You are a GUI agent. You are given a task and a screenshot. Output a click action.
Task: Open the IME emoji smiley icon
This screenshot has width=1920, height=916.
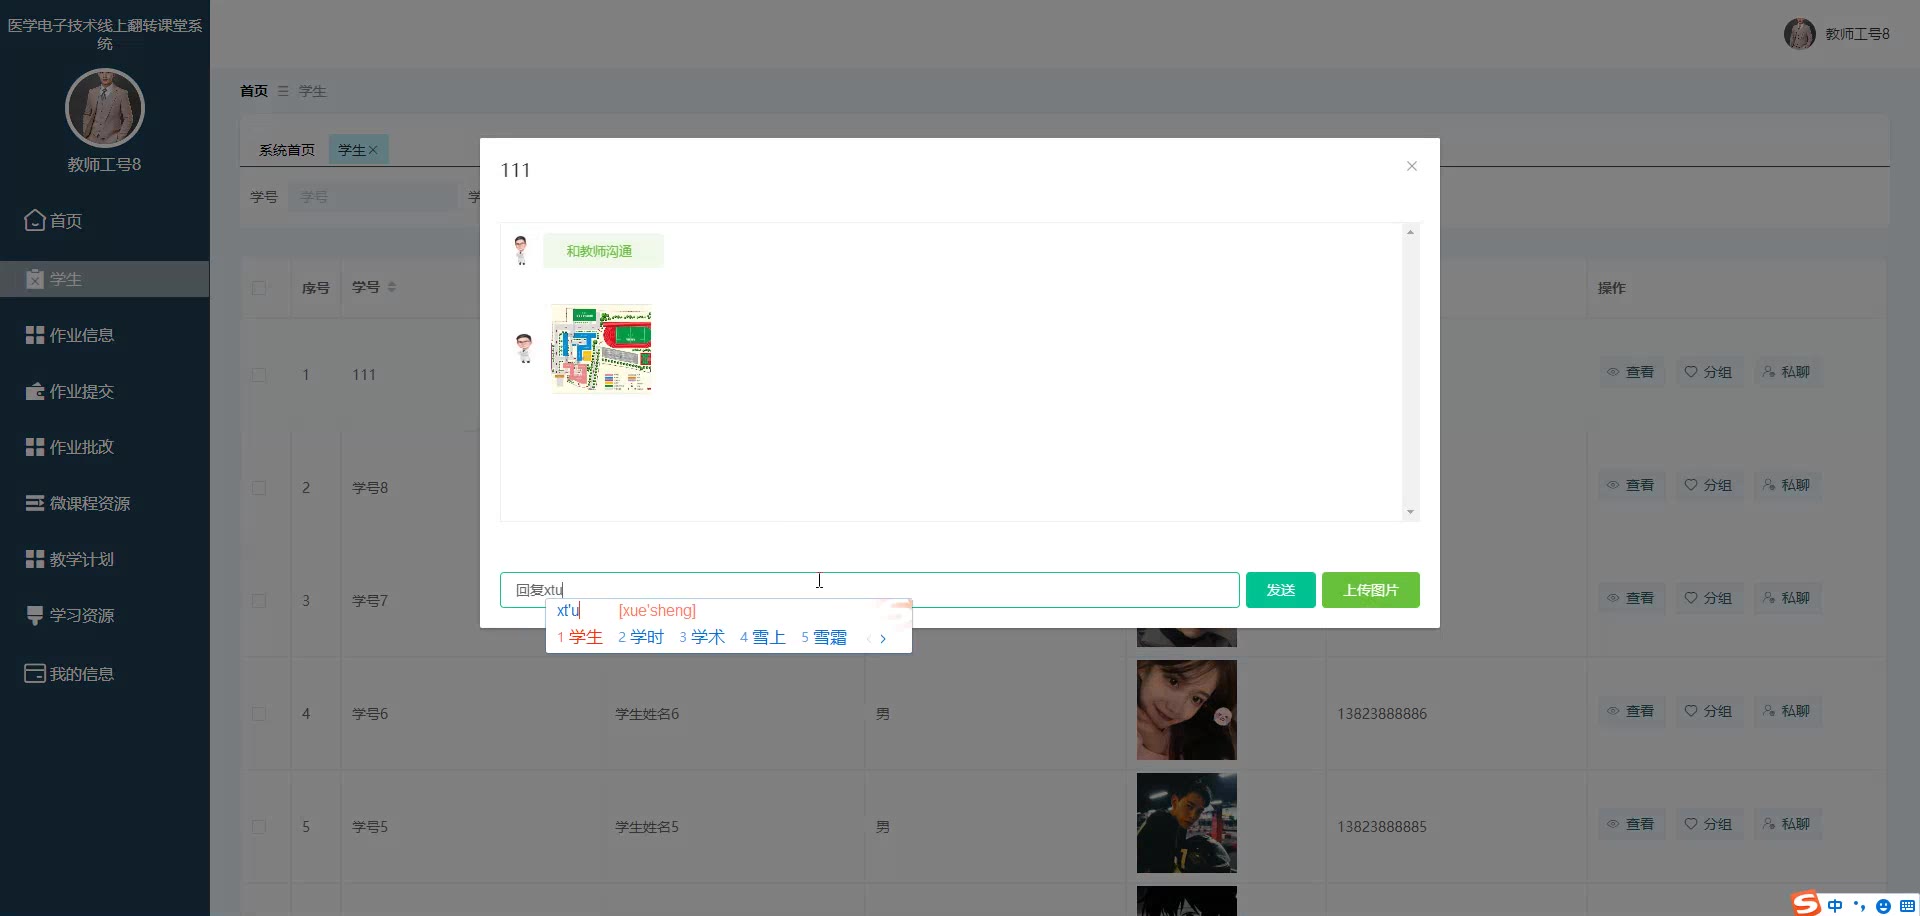[1883, 906]
